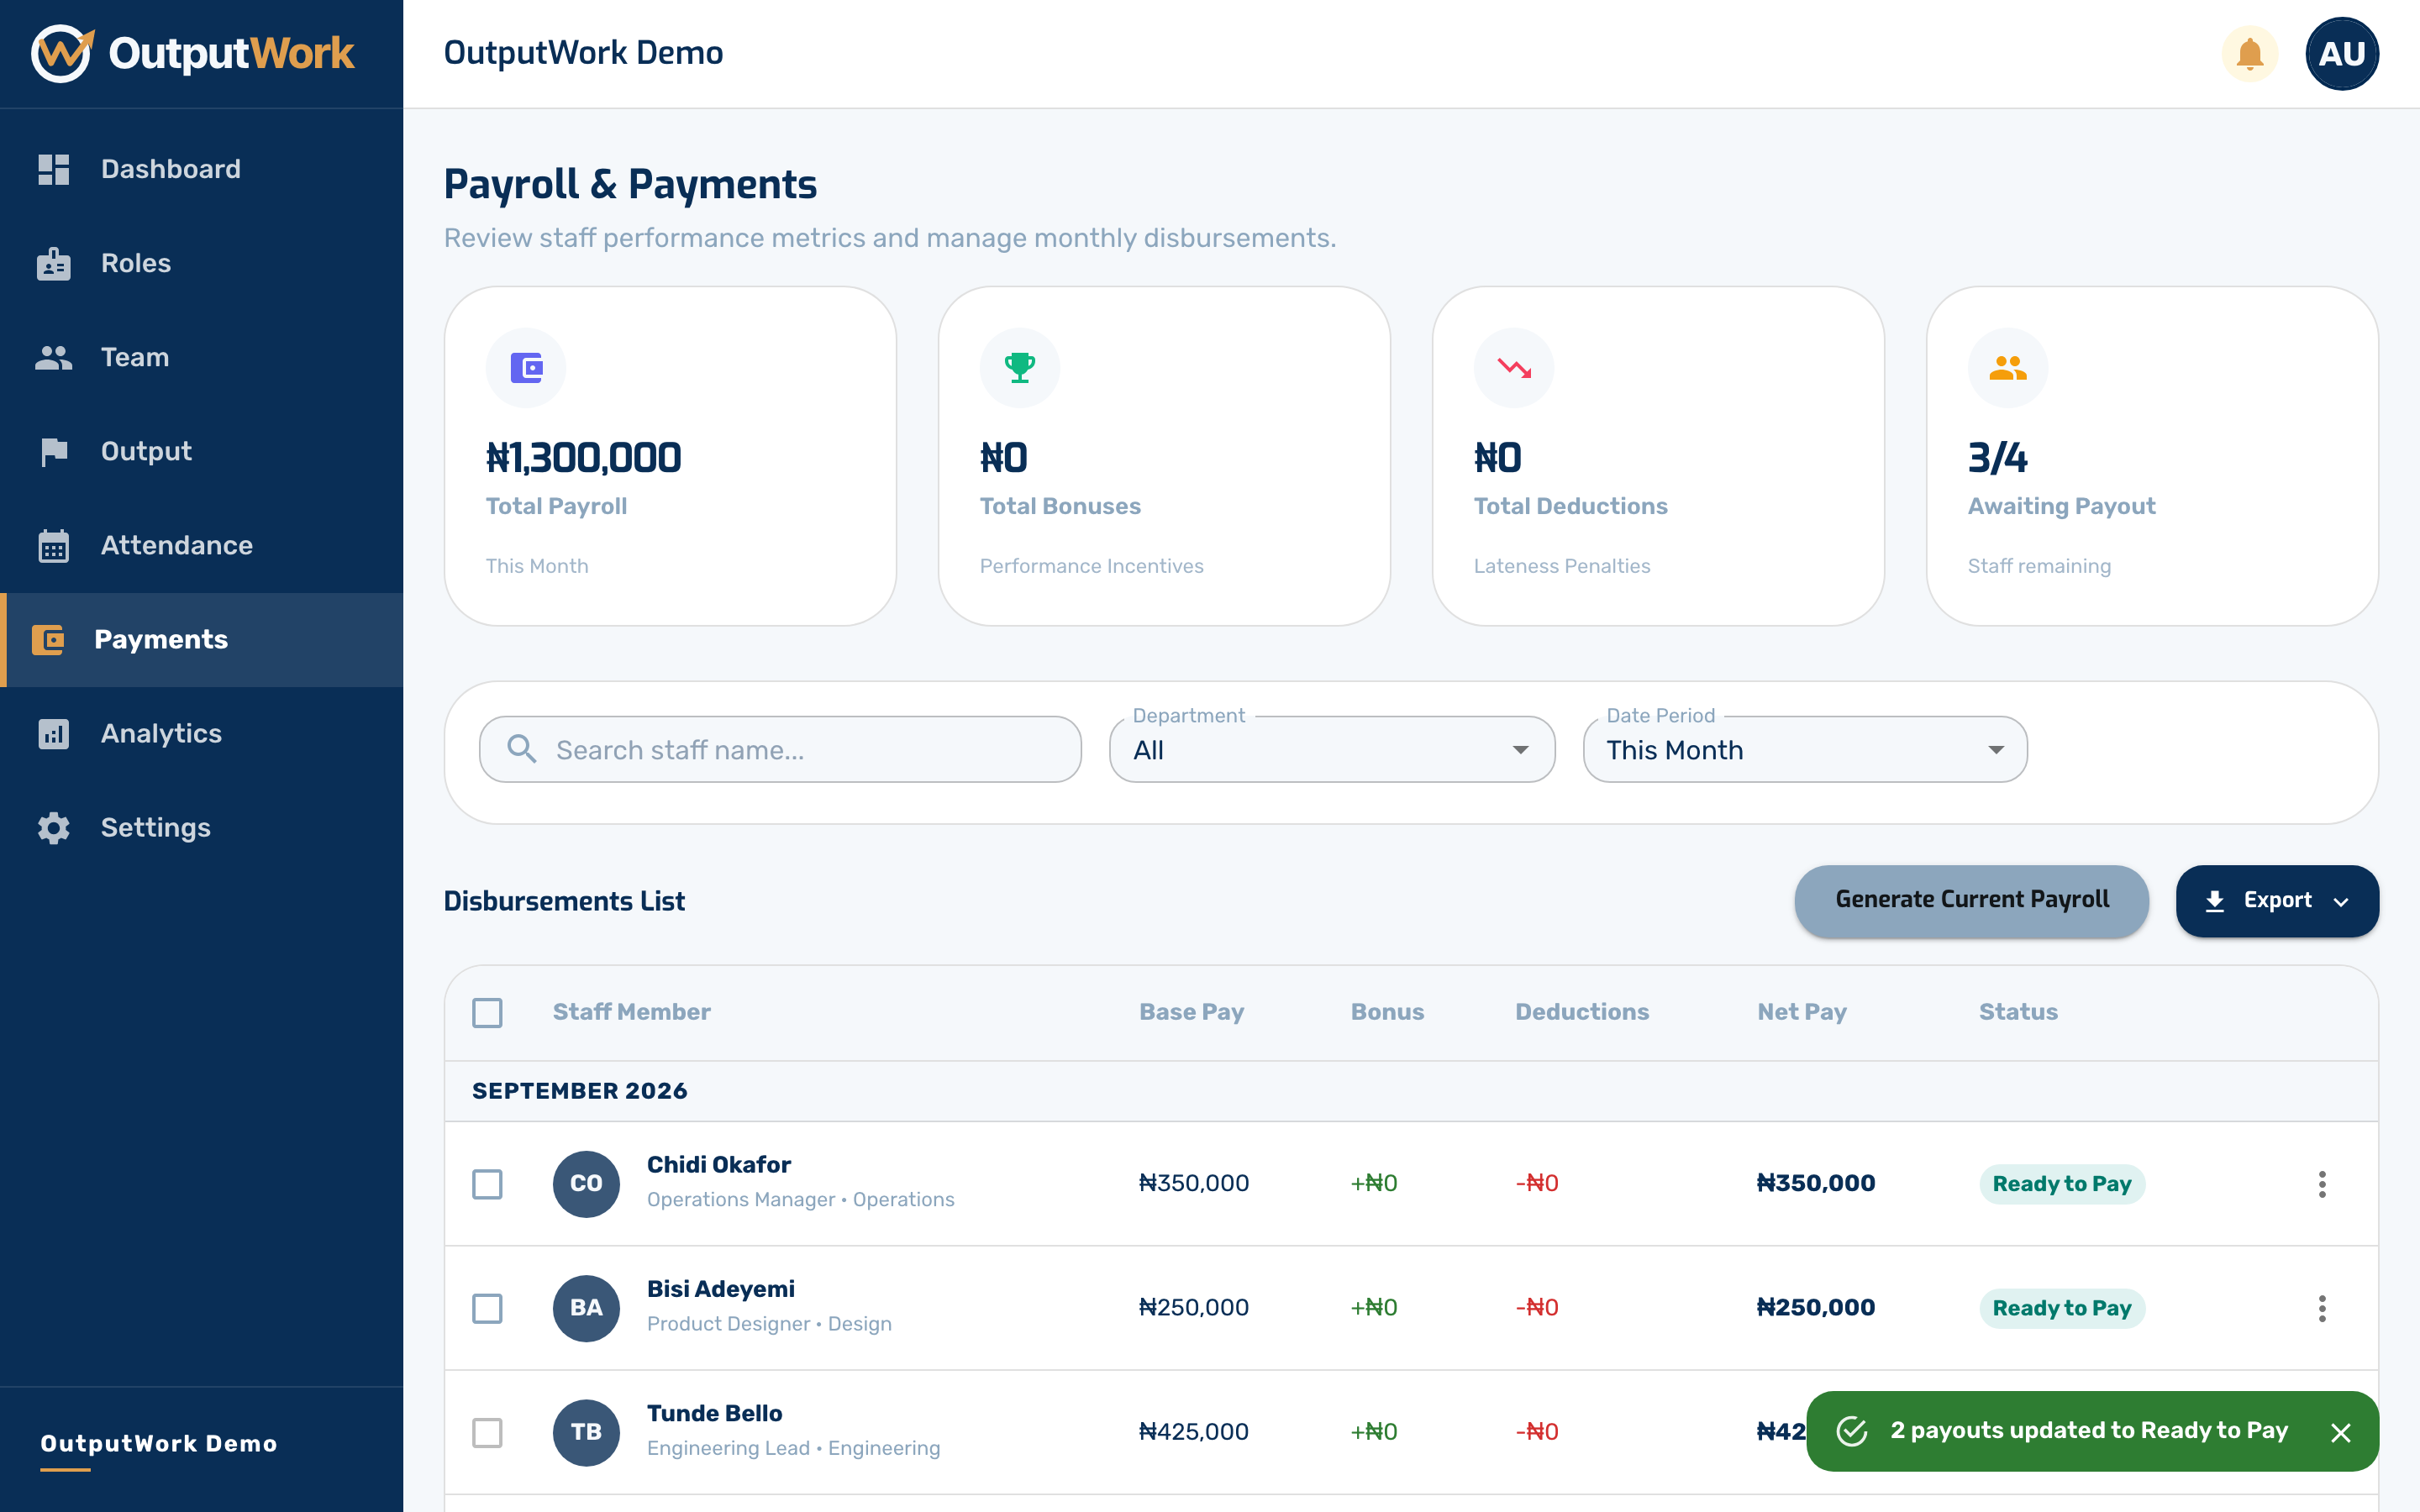The width and height of the screenshot is (2420, 1512).
Task: Click Ready to Pay status for Bisi Adeyemi
Action: point(2061,1308)
